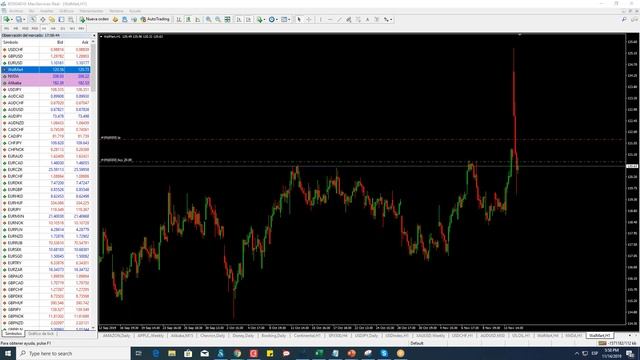
Task: Open Microsoft Edge from the taskbar
Action: [156, 353]
